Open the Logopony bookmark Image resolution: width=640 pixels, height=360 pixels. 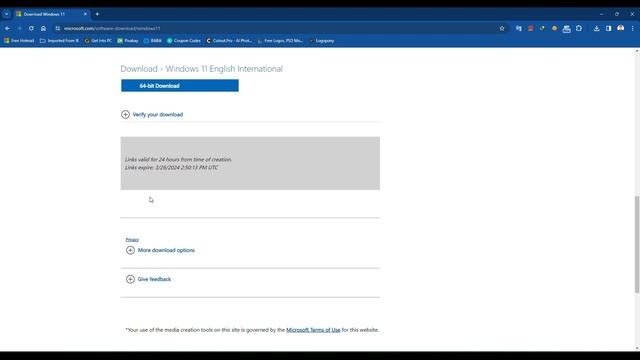pos(322,41)
